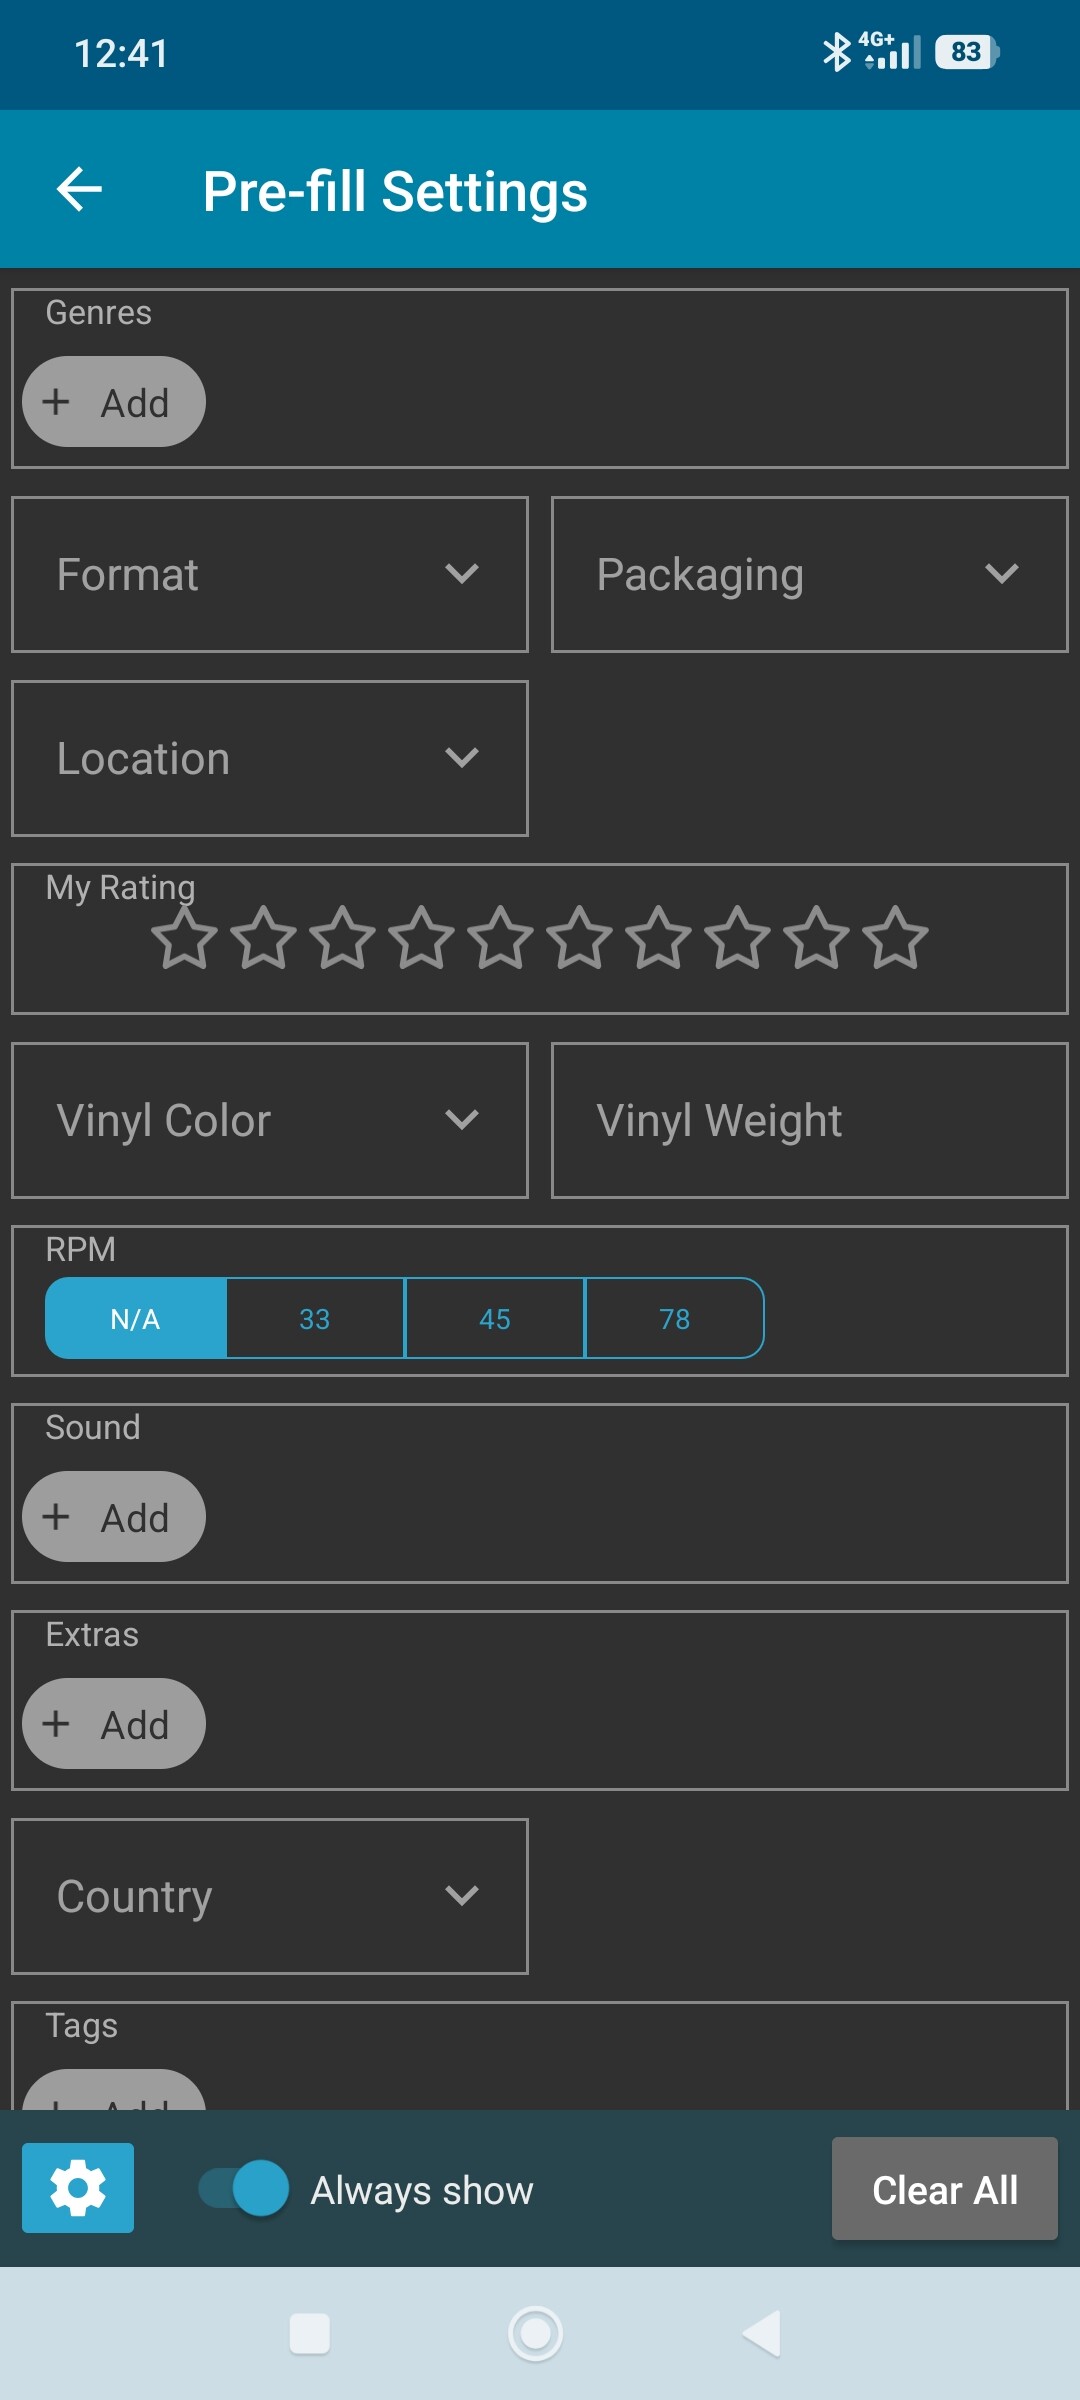Add a genre in Genres section
This screenshot has height=2400, width=1080.
[x=114, y=402]
